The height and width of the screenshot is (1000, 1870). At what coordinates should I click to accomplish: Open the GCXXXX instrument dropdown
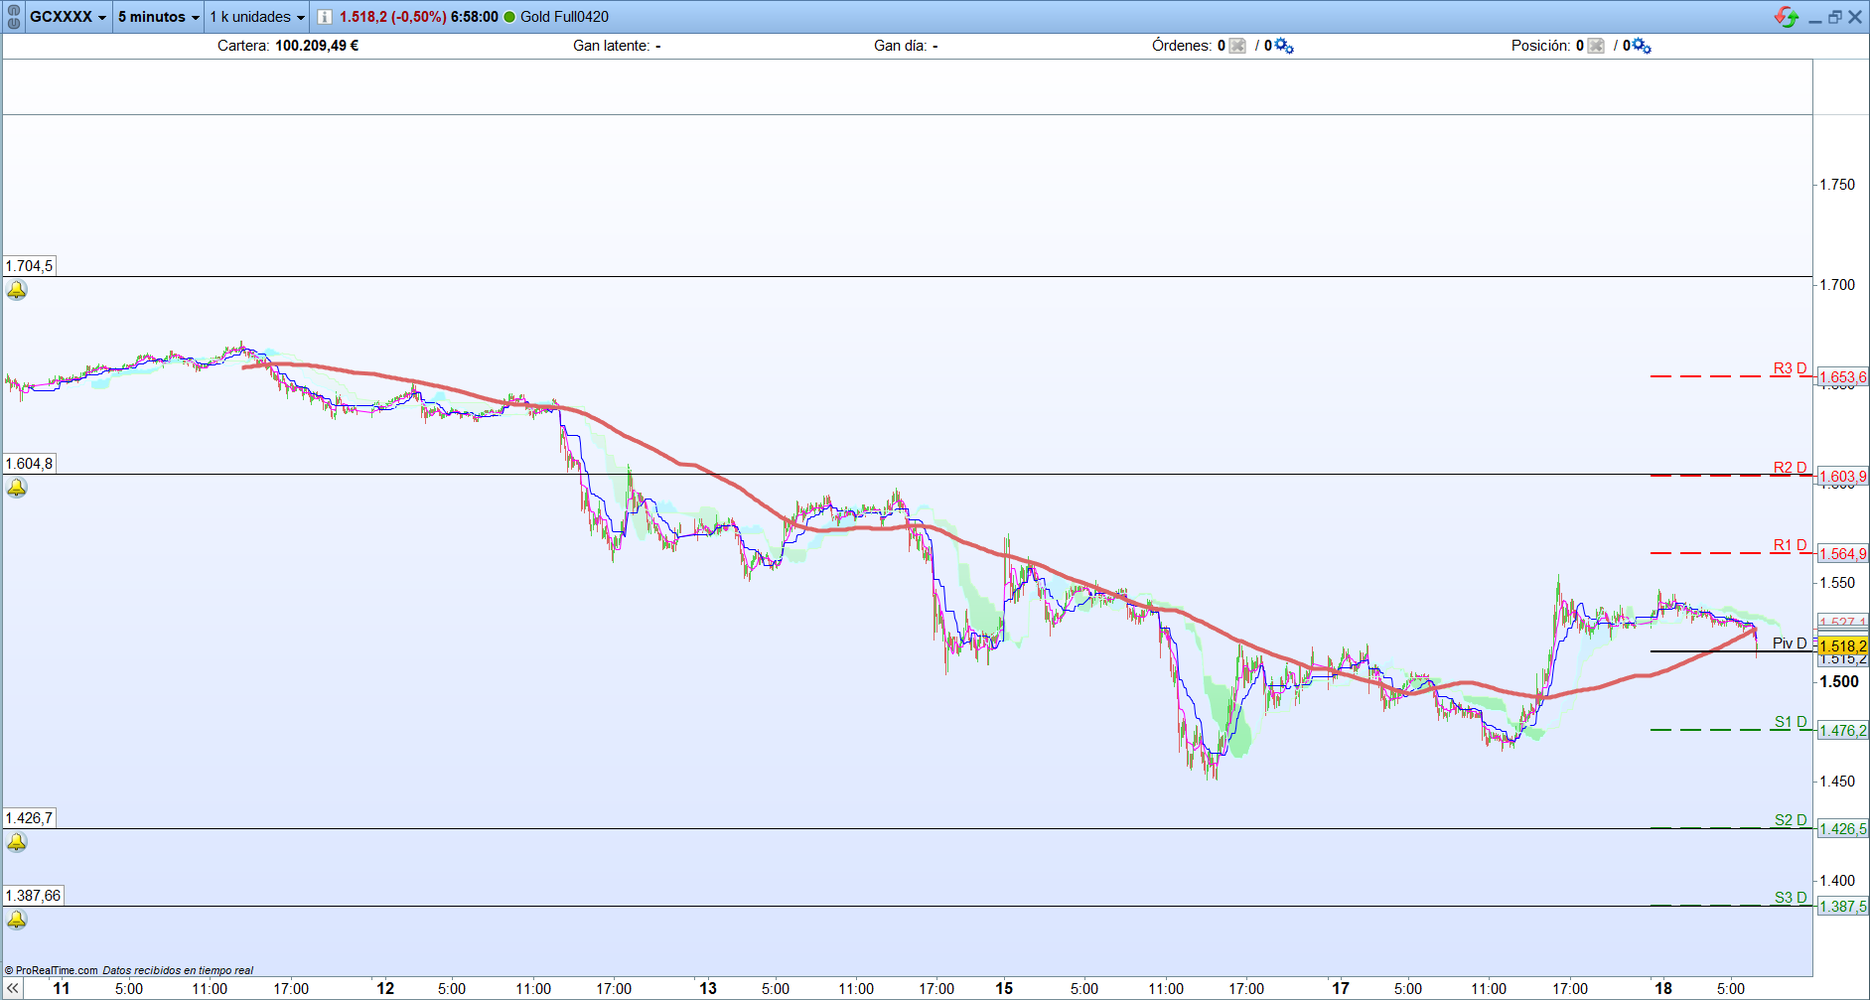68,17
